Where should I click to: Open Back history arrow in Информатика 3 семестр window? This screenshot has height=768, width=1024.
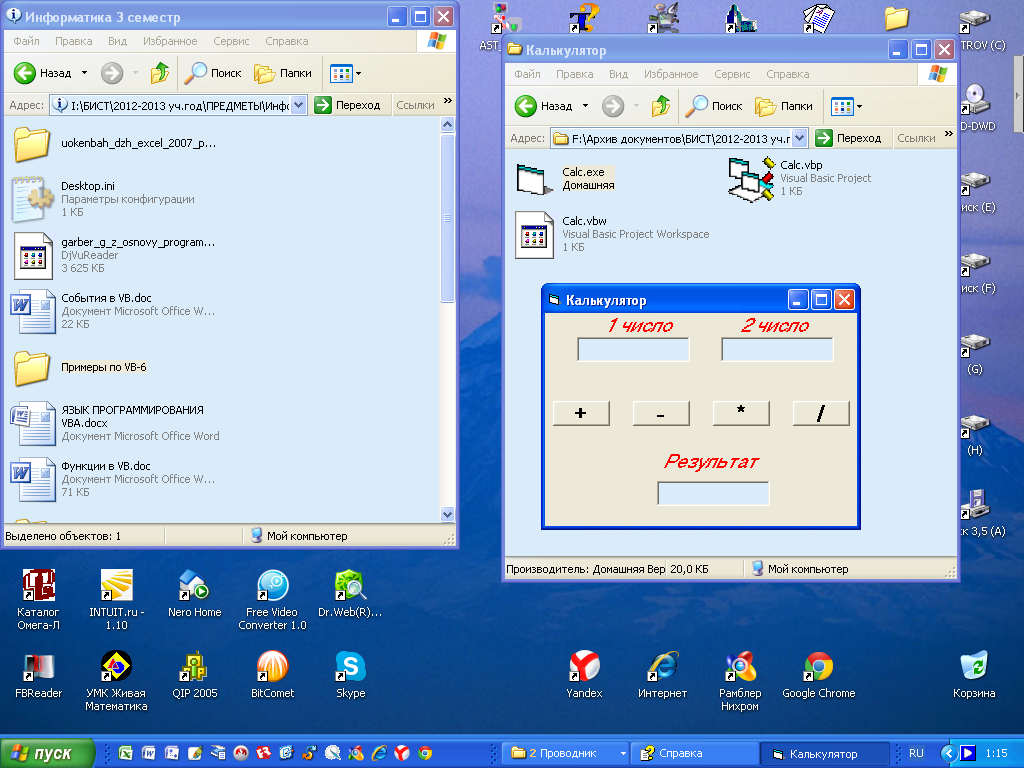(84, 73)
